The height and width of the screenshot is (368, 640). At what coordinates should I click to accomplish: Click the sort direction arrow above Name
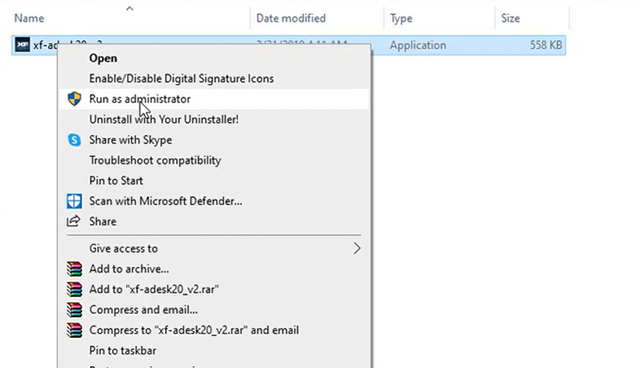tap(129, 8)
